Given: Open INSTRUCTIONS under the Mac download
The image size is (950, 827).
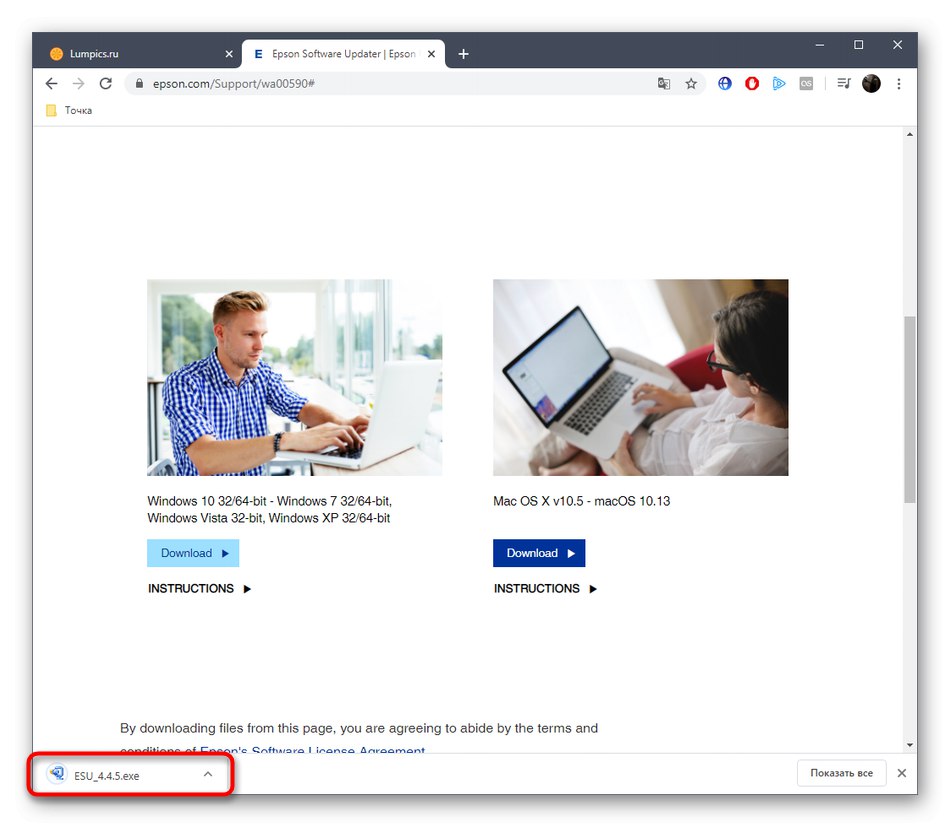Looking at the screenshot, I should (x=545, y=589).
